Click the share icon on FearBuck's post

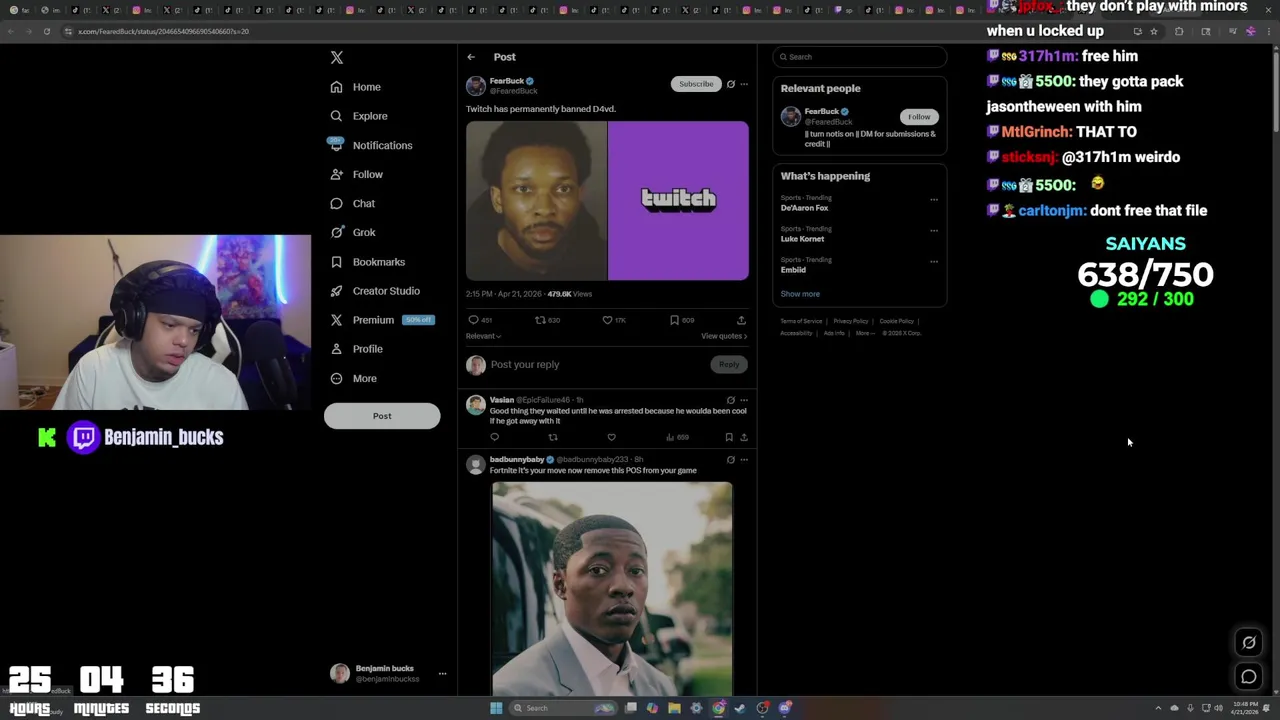741,320
